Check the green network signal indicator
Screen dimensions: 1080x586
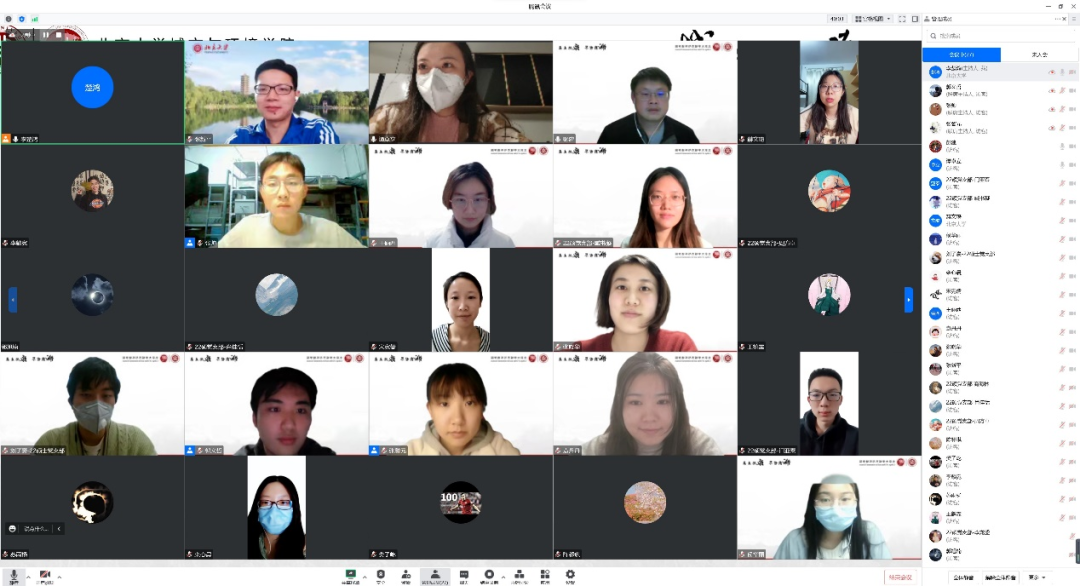35,18
